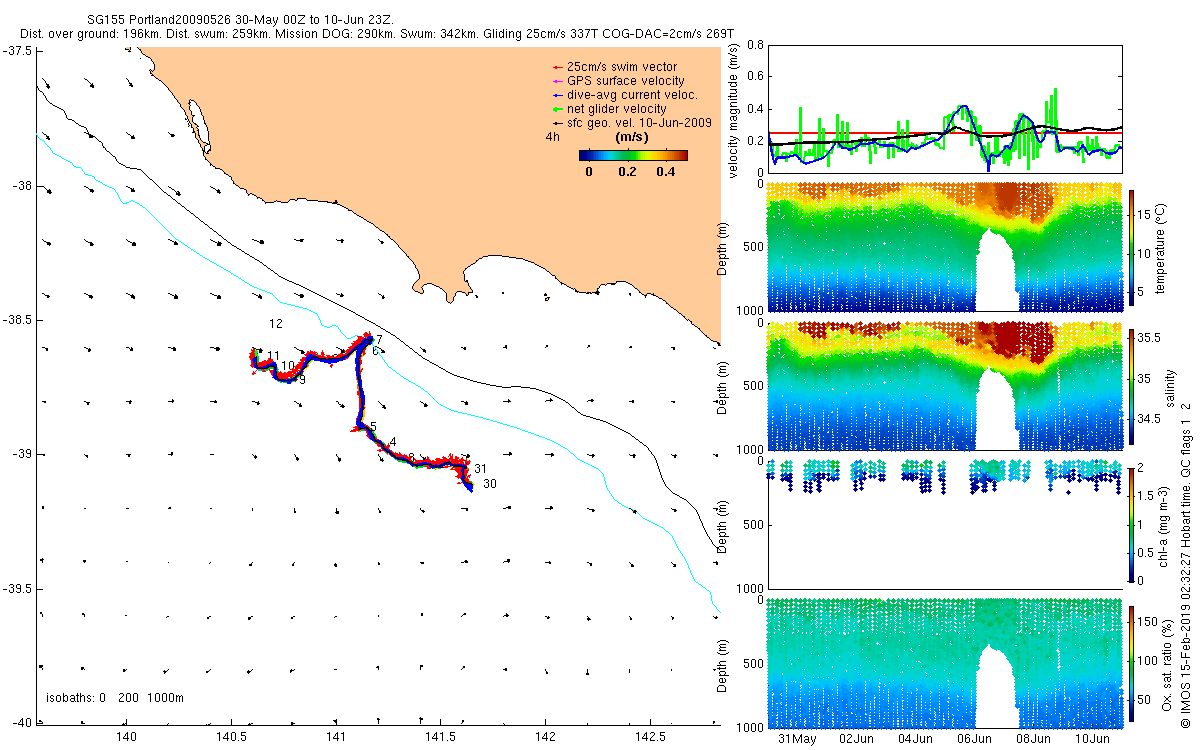Select the 'GPS surface velocity' legend entry
The width and height of the screenshot is (1200, 750).
coord(626,81)
